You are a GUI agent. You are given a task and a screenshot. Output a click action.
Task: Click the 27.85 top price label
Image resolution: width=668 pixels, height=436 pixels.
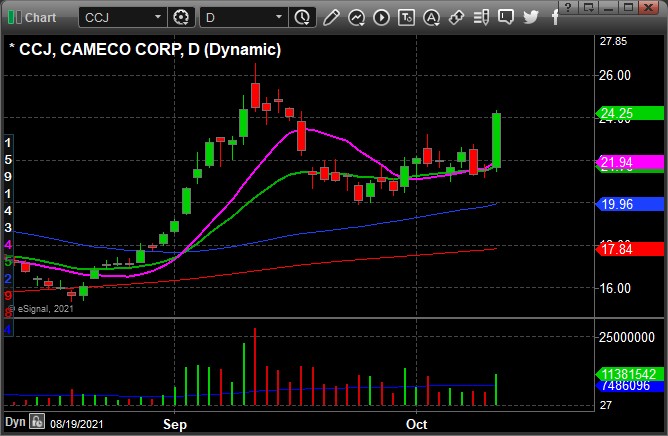pyautogui.click(x=613, y=41)
